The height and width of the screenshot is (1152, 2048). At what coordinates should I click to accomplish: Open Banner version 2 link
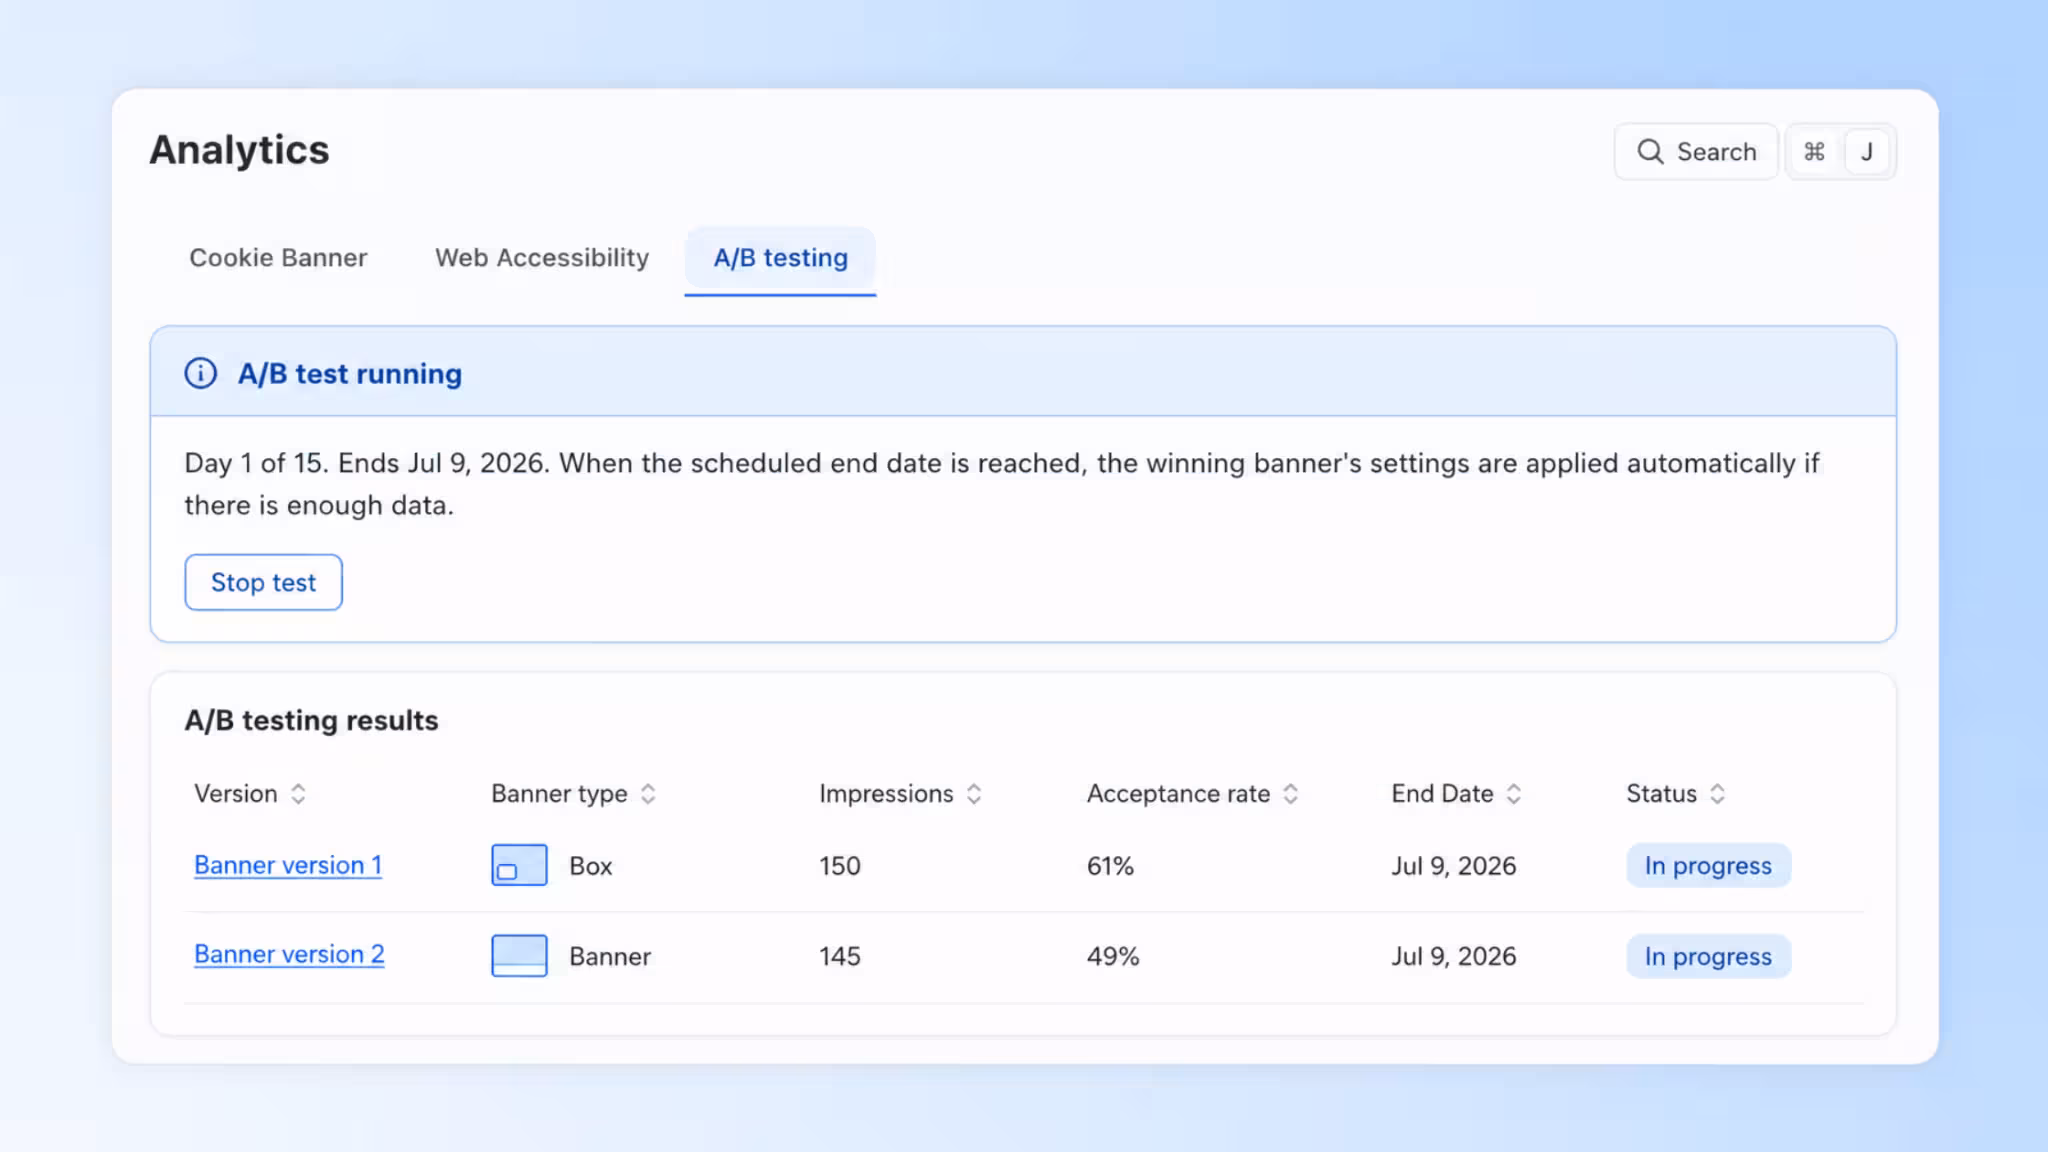click(289, 955)
